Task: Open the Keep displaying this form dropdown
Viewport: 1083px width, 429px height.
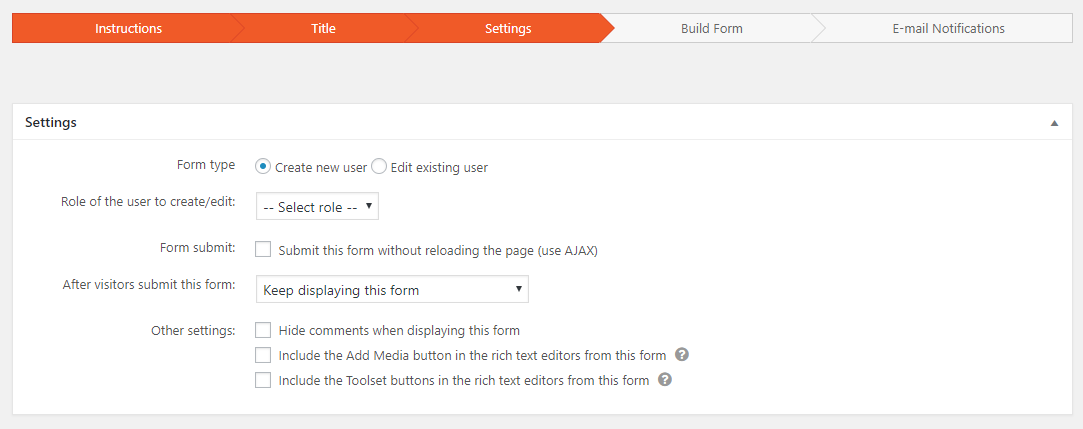Action: pyautogui.click(x=392, y=289)
